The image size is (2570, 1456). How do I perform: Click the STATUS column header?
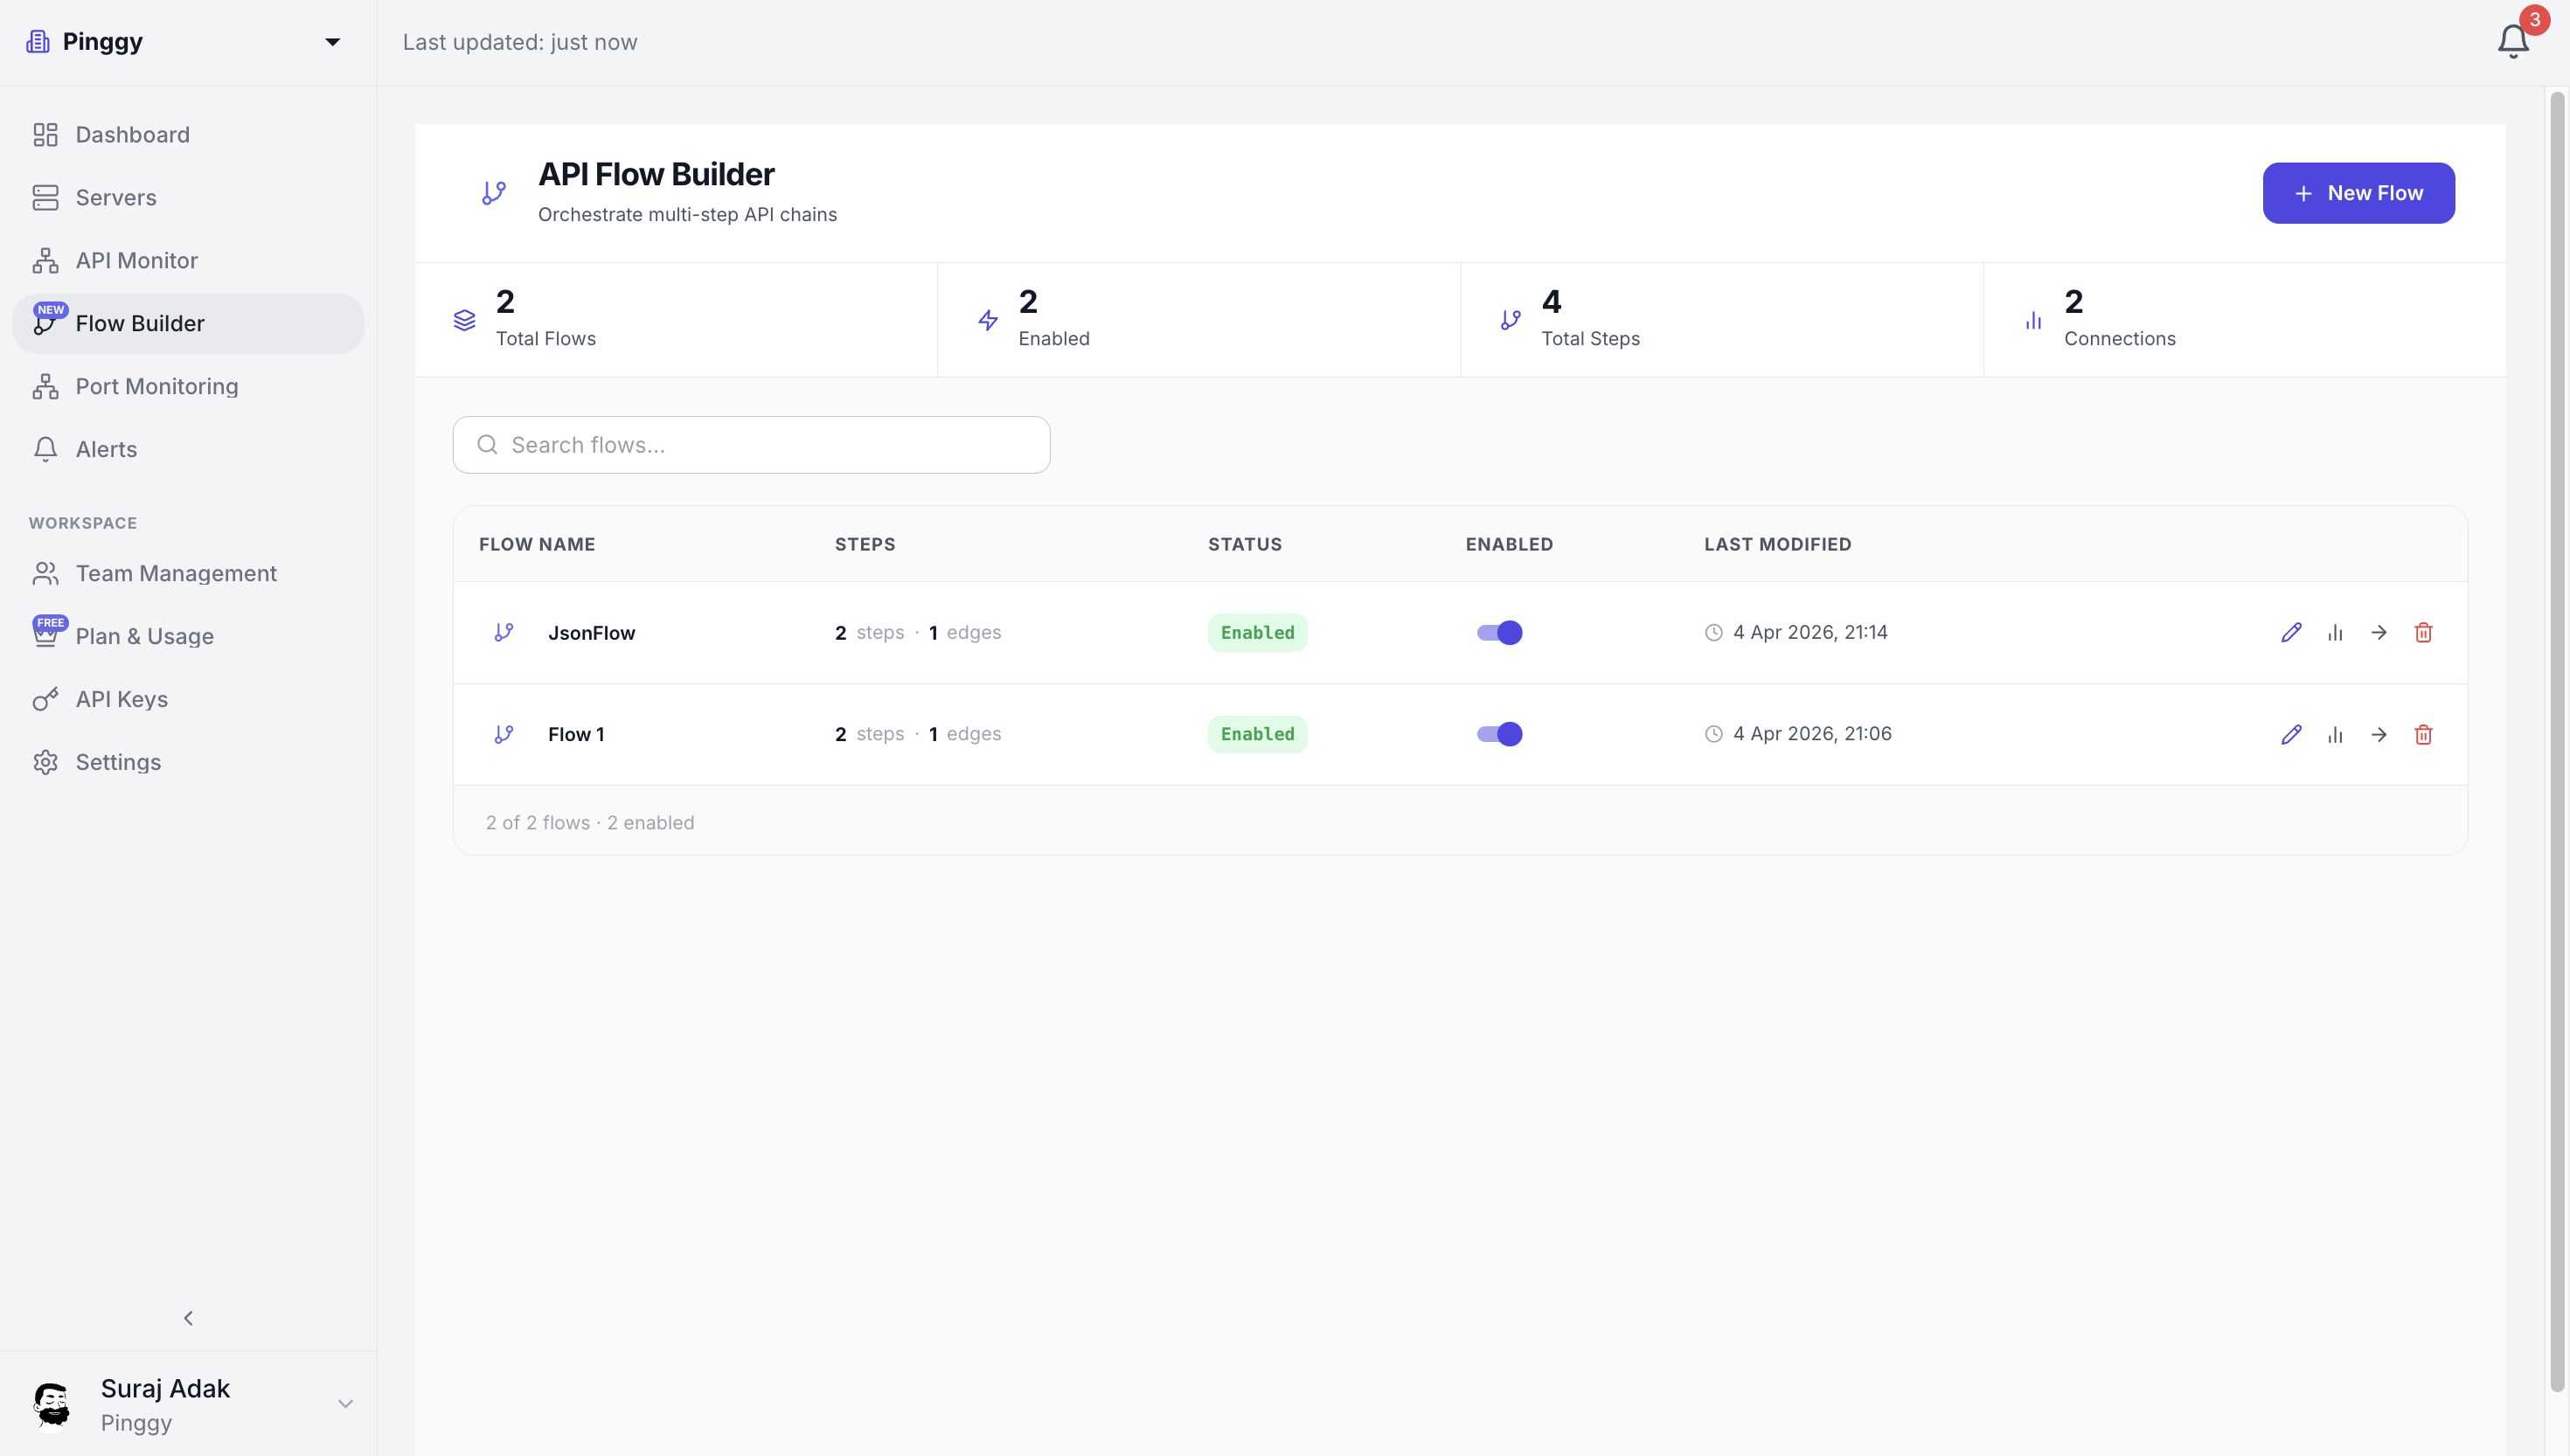pyautogui.click(x=1245, y=544)
